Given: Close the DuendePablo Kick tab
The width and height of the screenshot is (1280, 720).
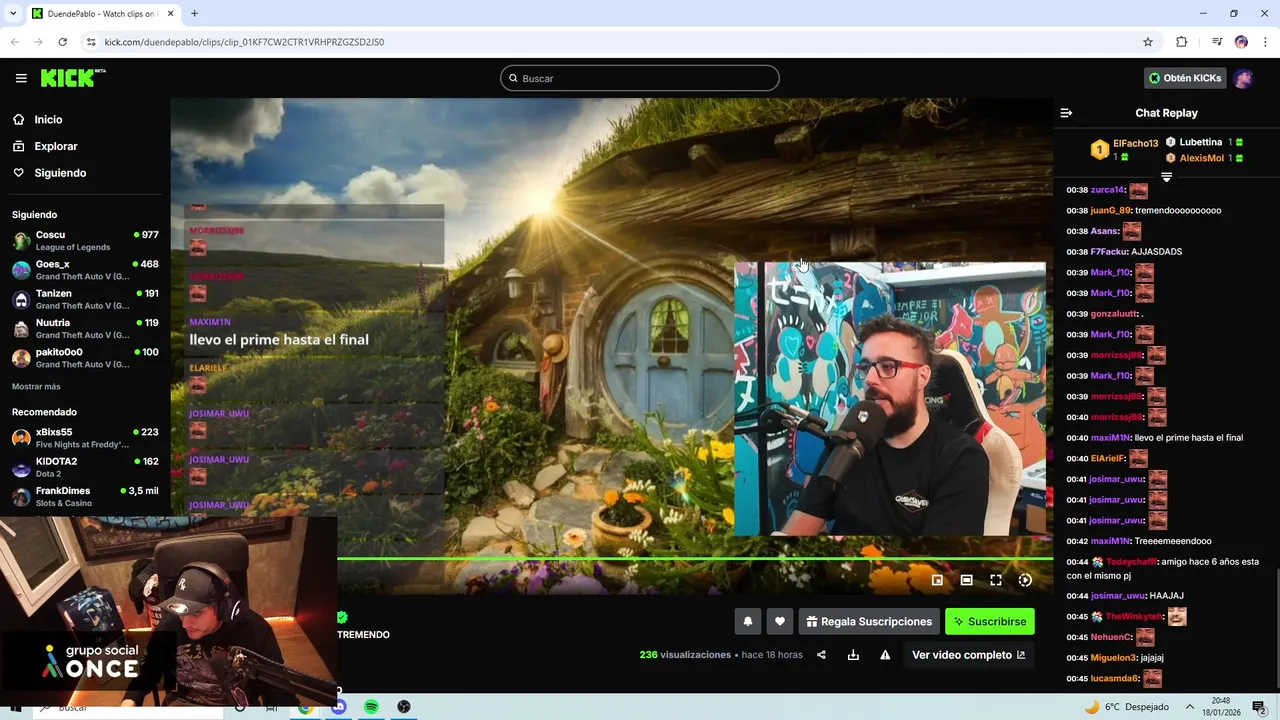Looking at the screenshot, I should (x=170, y=14).
